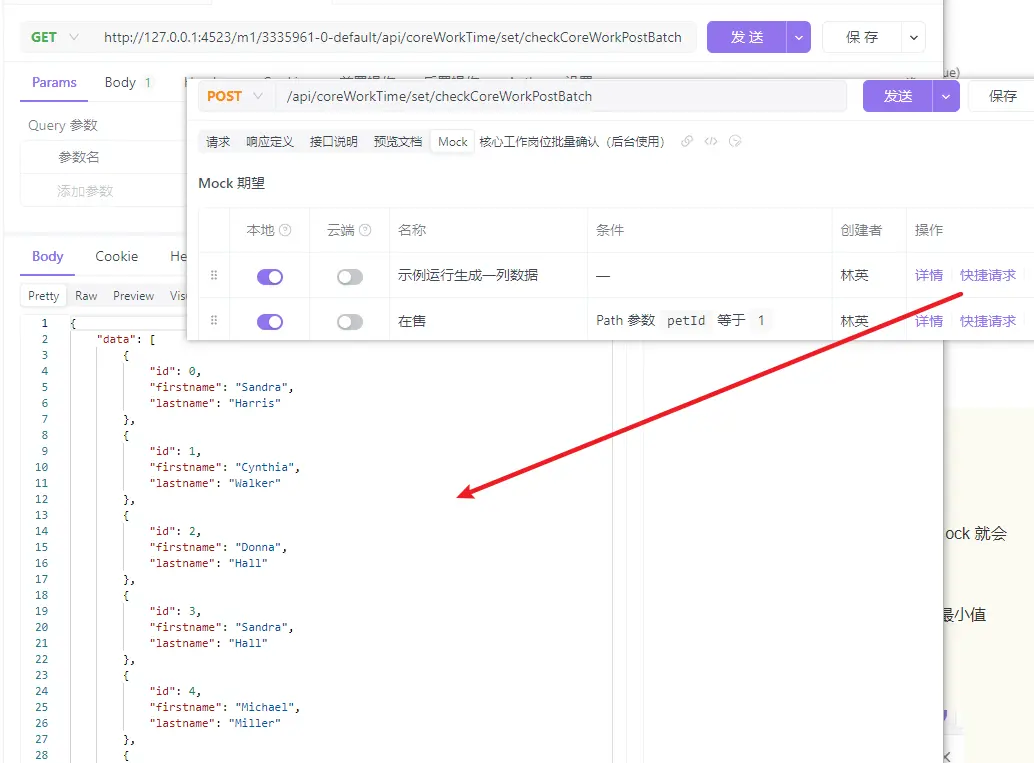Expand the arrow next to 发送 in the mock panel
The image size is (1034, 763).
(946, 96)
